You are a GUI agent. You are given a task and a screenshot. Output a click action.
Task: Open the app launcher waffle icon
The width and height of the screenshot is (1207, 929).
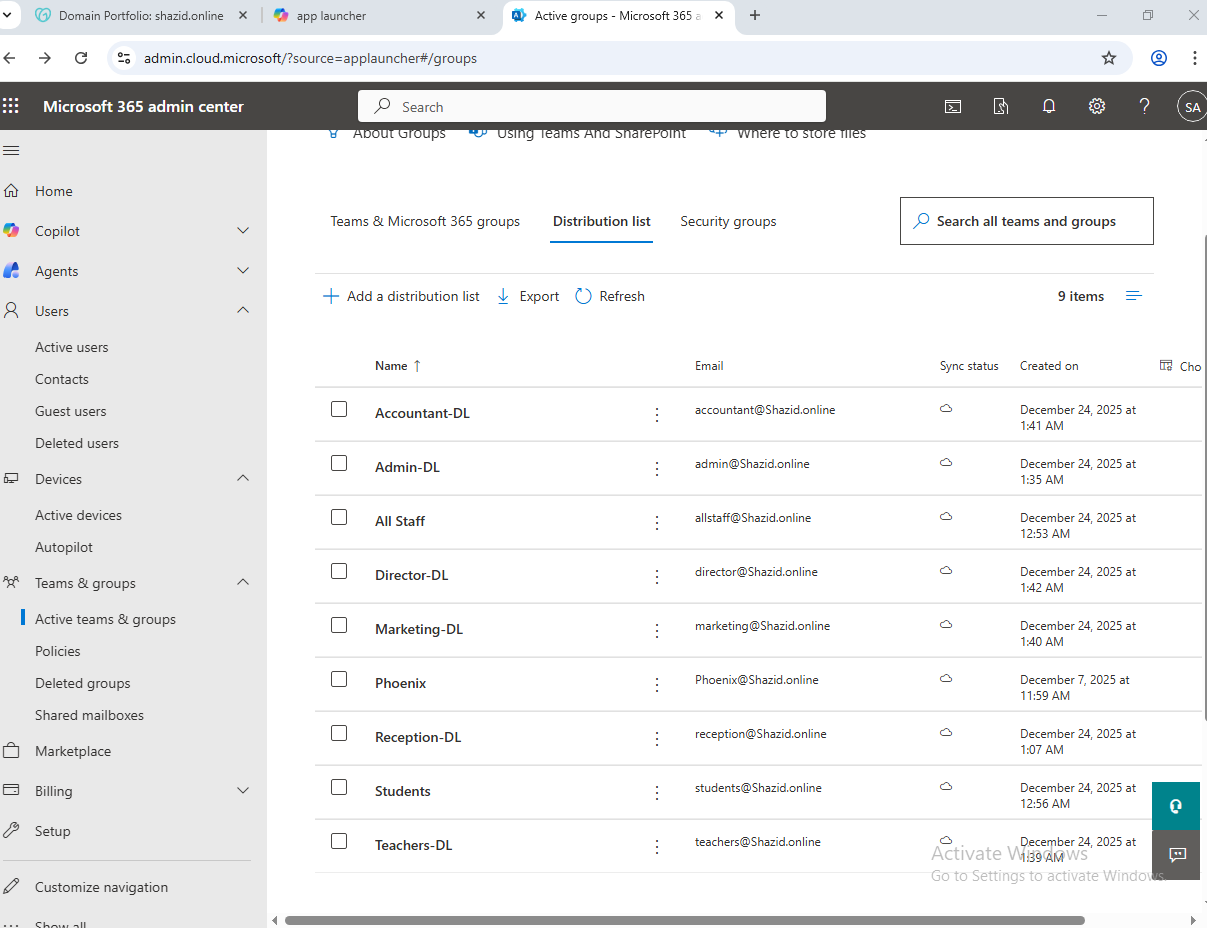(x=11, y=106)
